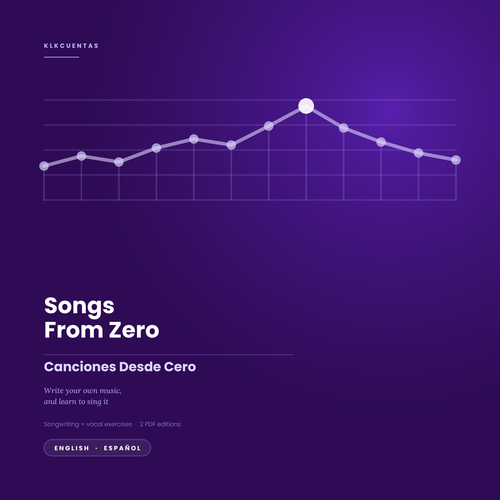This screenshot has height=500, width=500.
Task: Click the Songwriting + vocal exercises text
Action: pos(88,424)
